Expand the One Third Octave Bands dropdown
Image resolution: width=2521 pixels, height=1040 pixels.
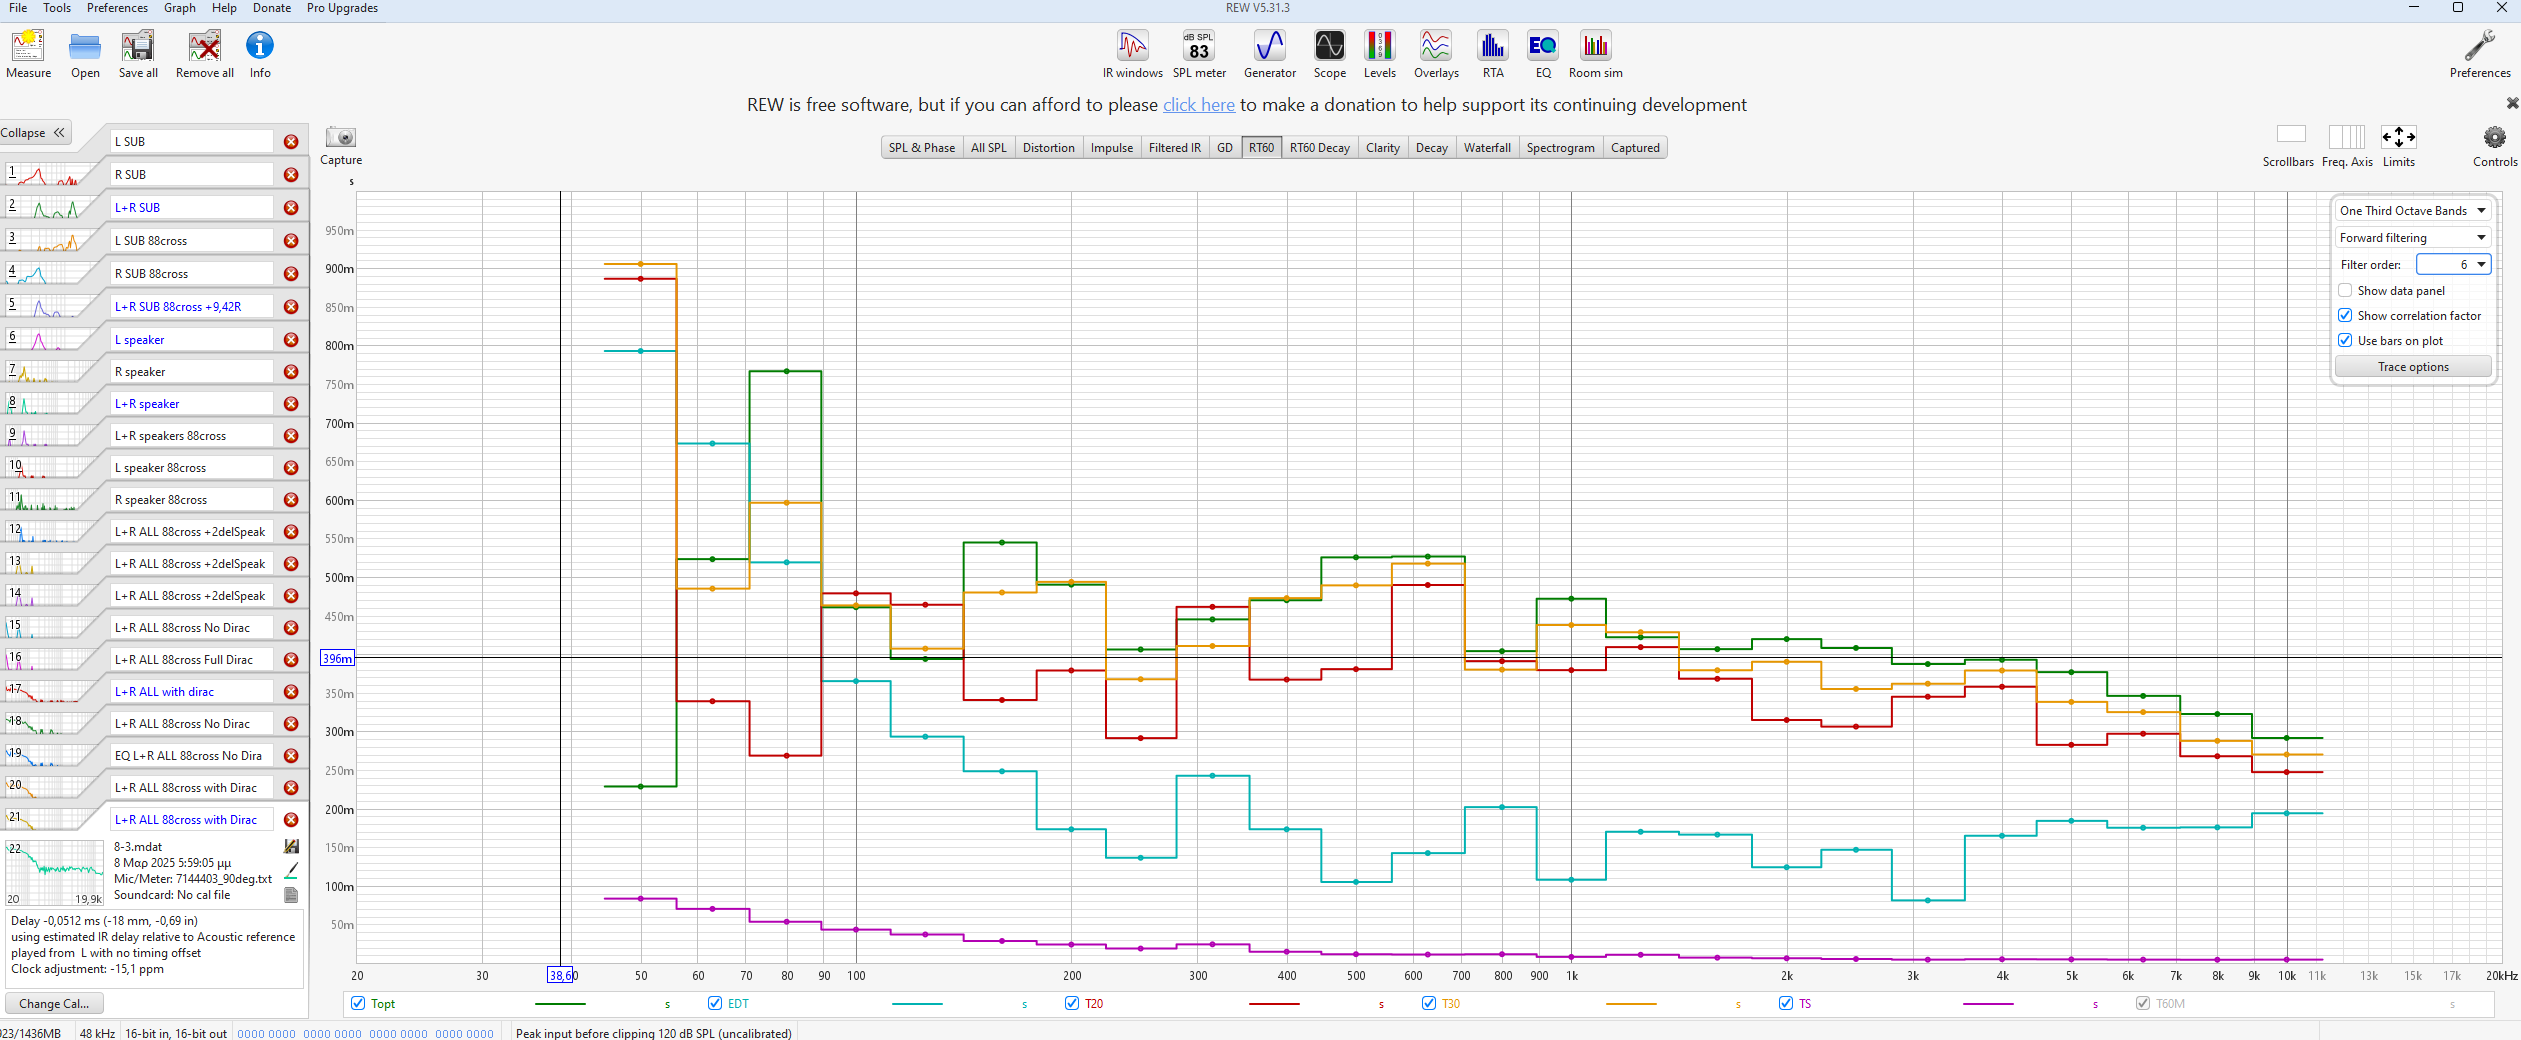[x=2411, y=211]
